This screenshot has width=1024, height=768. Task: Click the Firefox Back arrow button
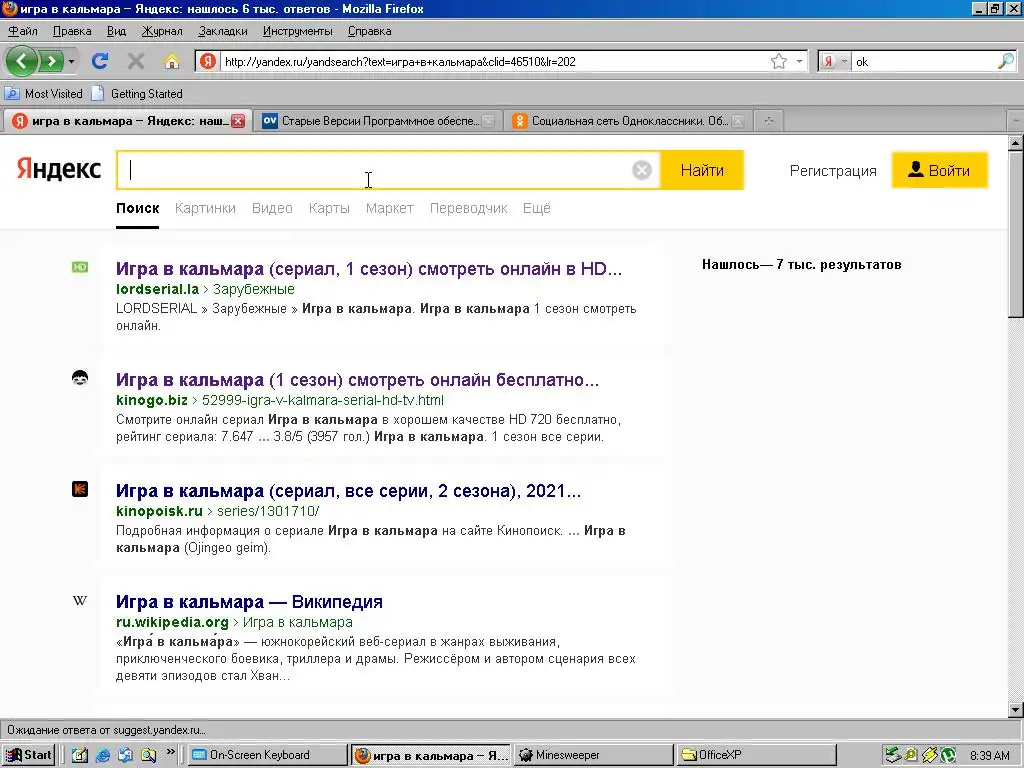pyautogui.click(x=21, y=61)
